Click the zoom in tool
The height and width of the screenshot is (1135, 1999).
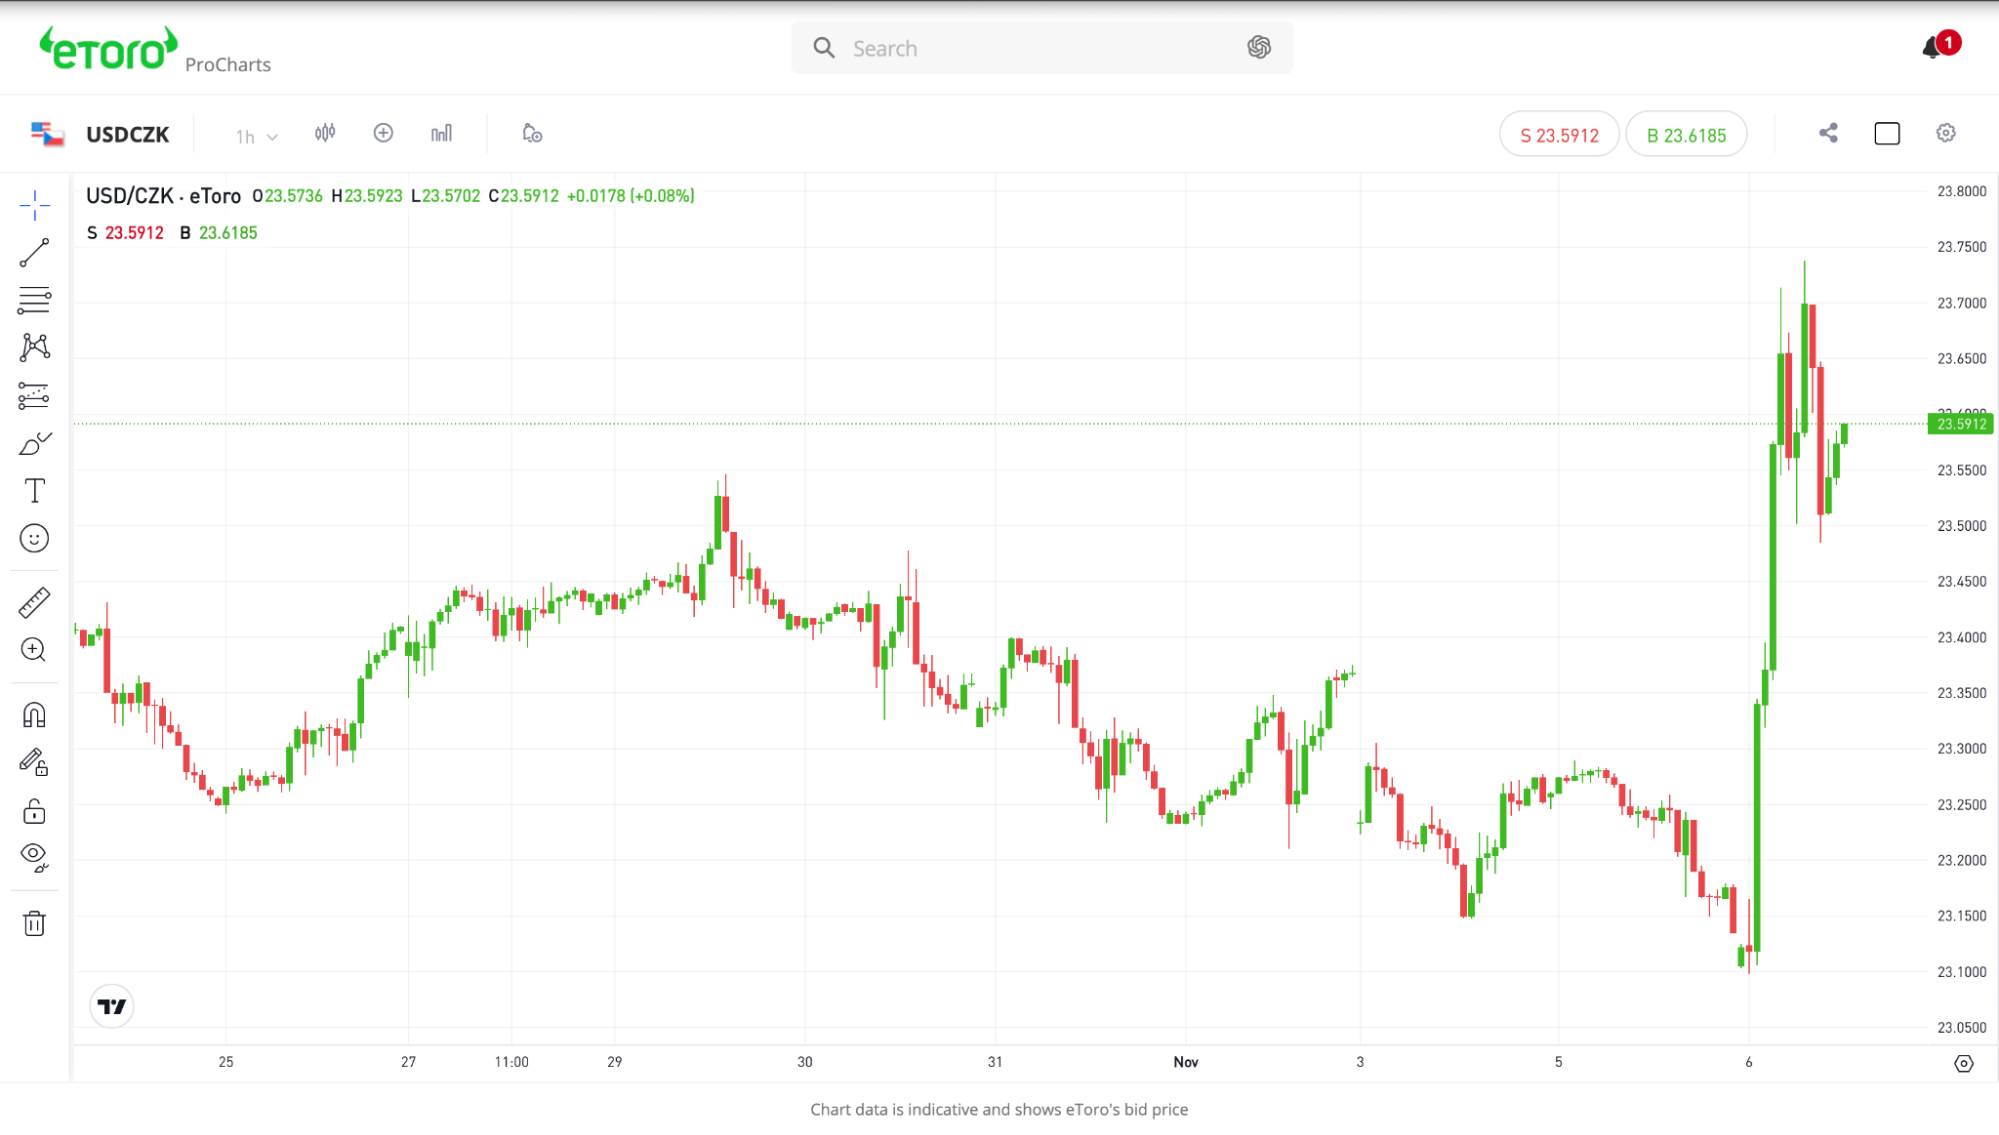click(x=34, y=650)
